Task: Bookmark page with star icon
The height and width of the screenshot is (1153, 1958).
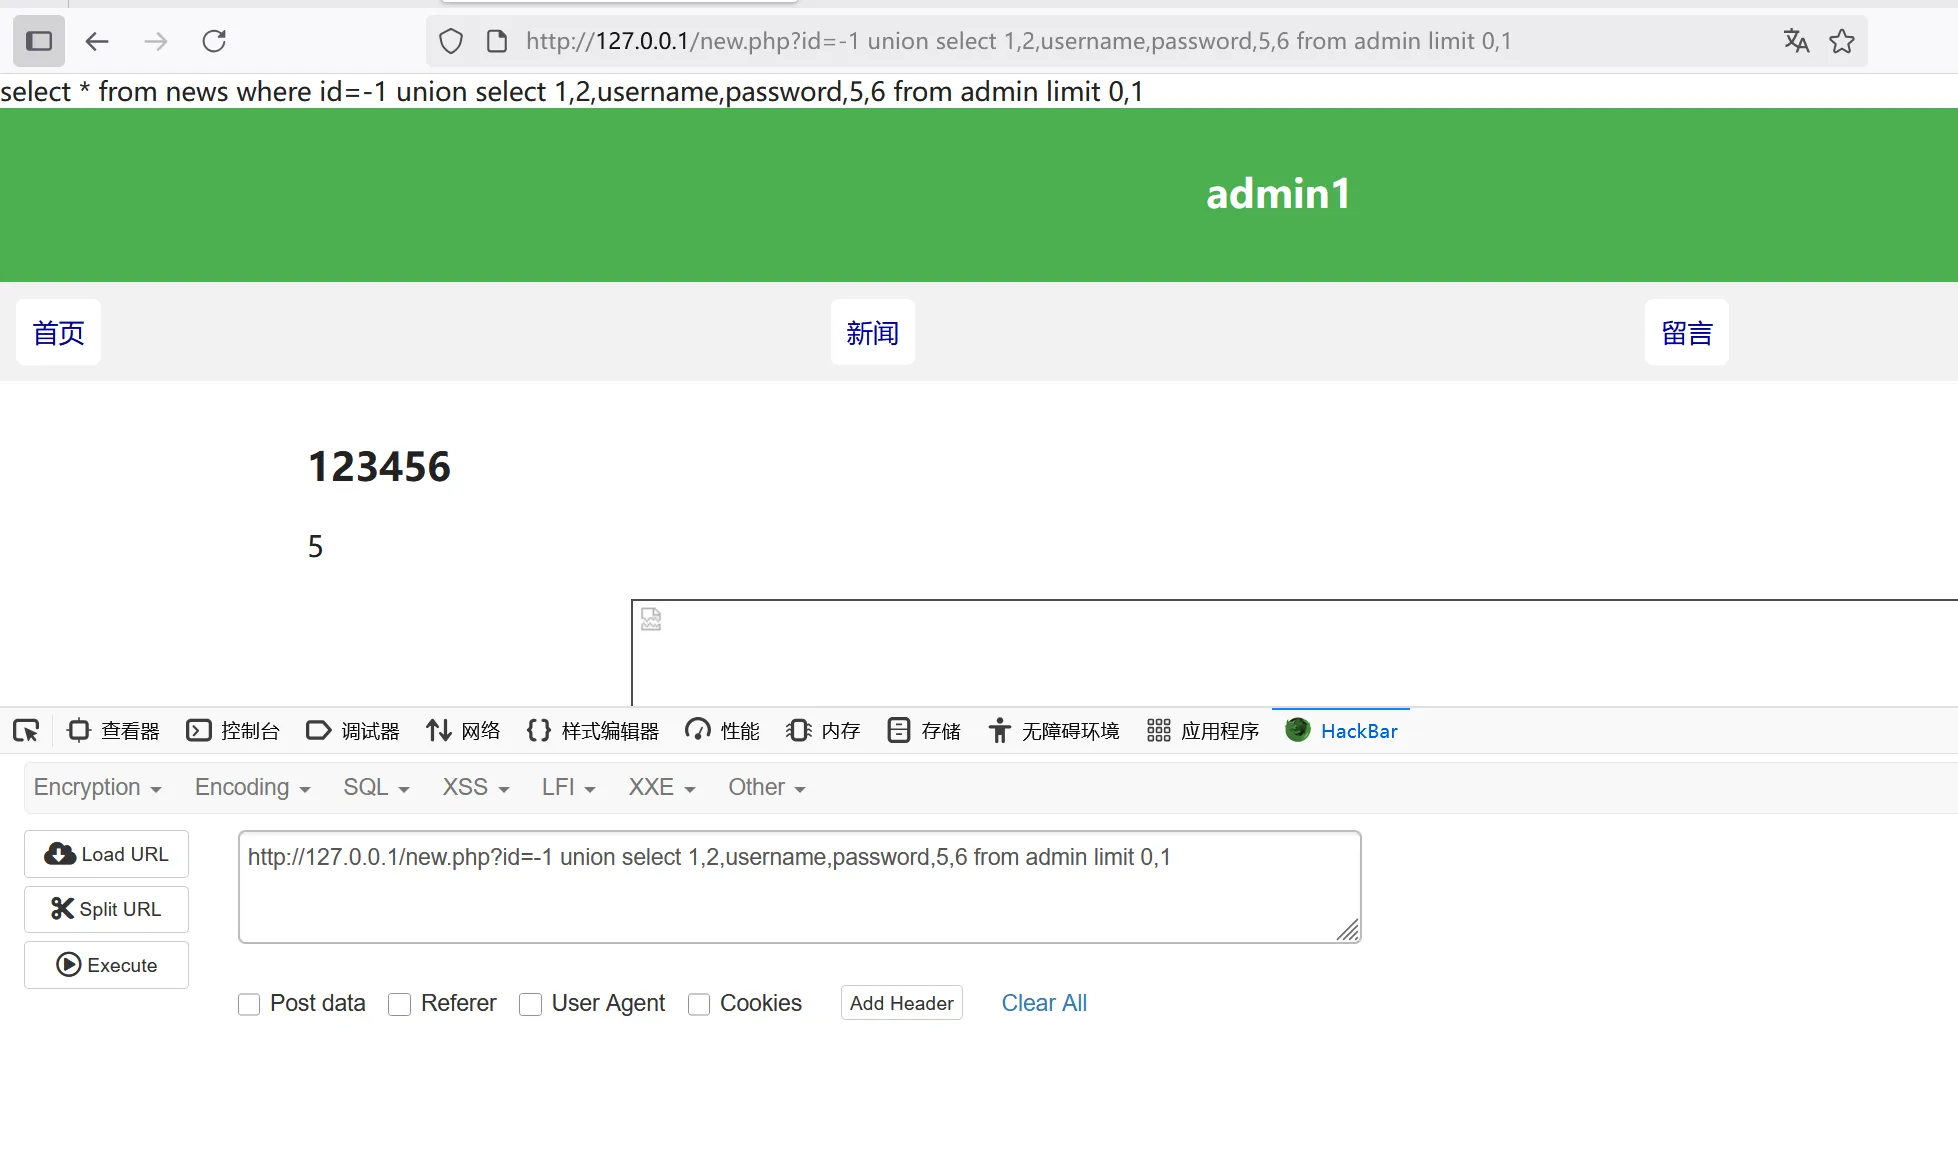Action: [x=1842, y=41]
